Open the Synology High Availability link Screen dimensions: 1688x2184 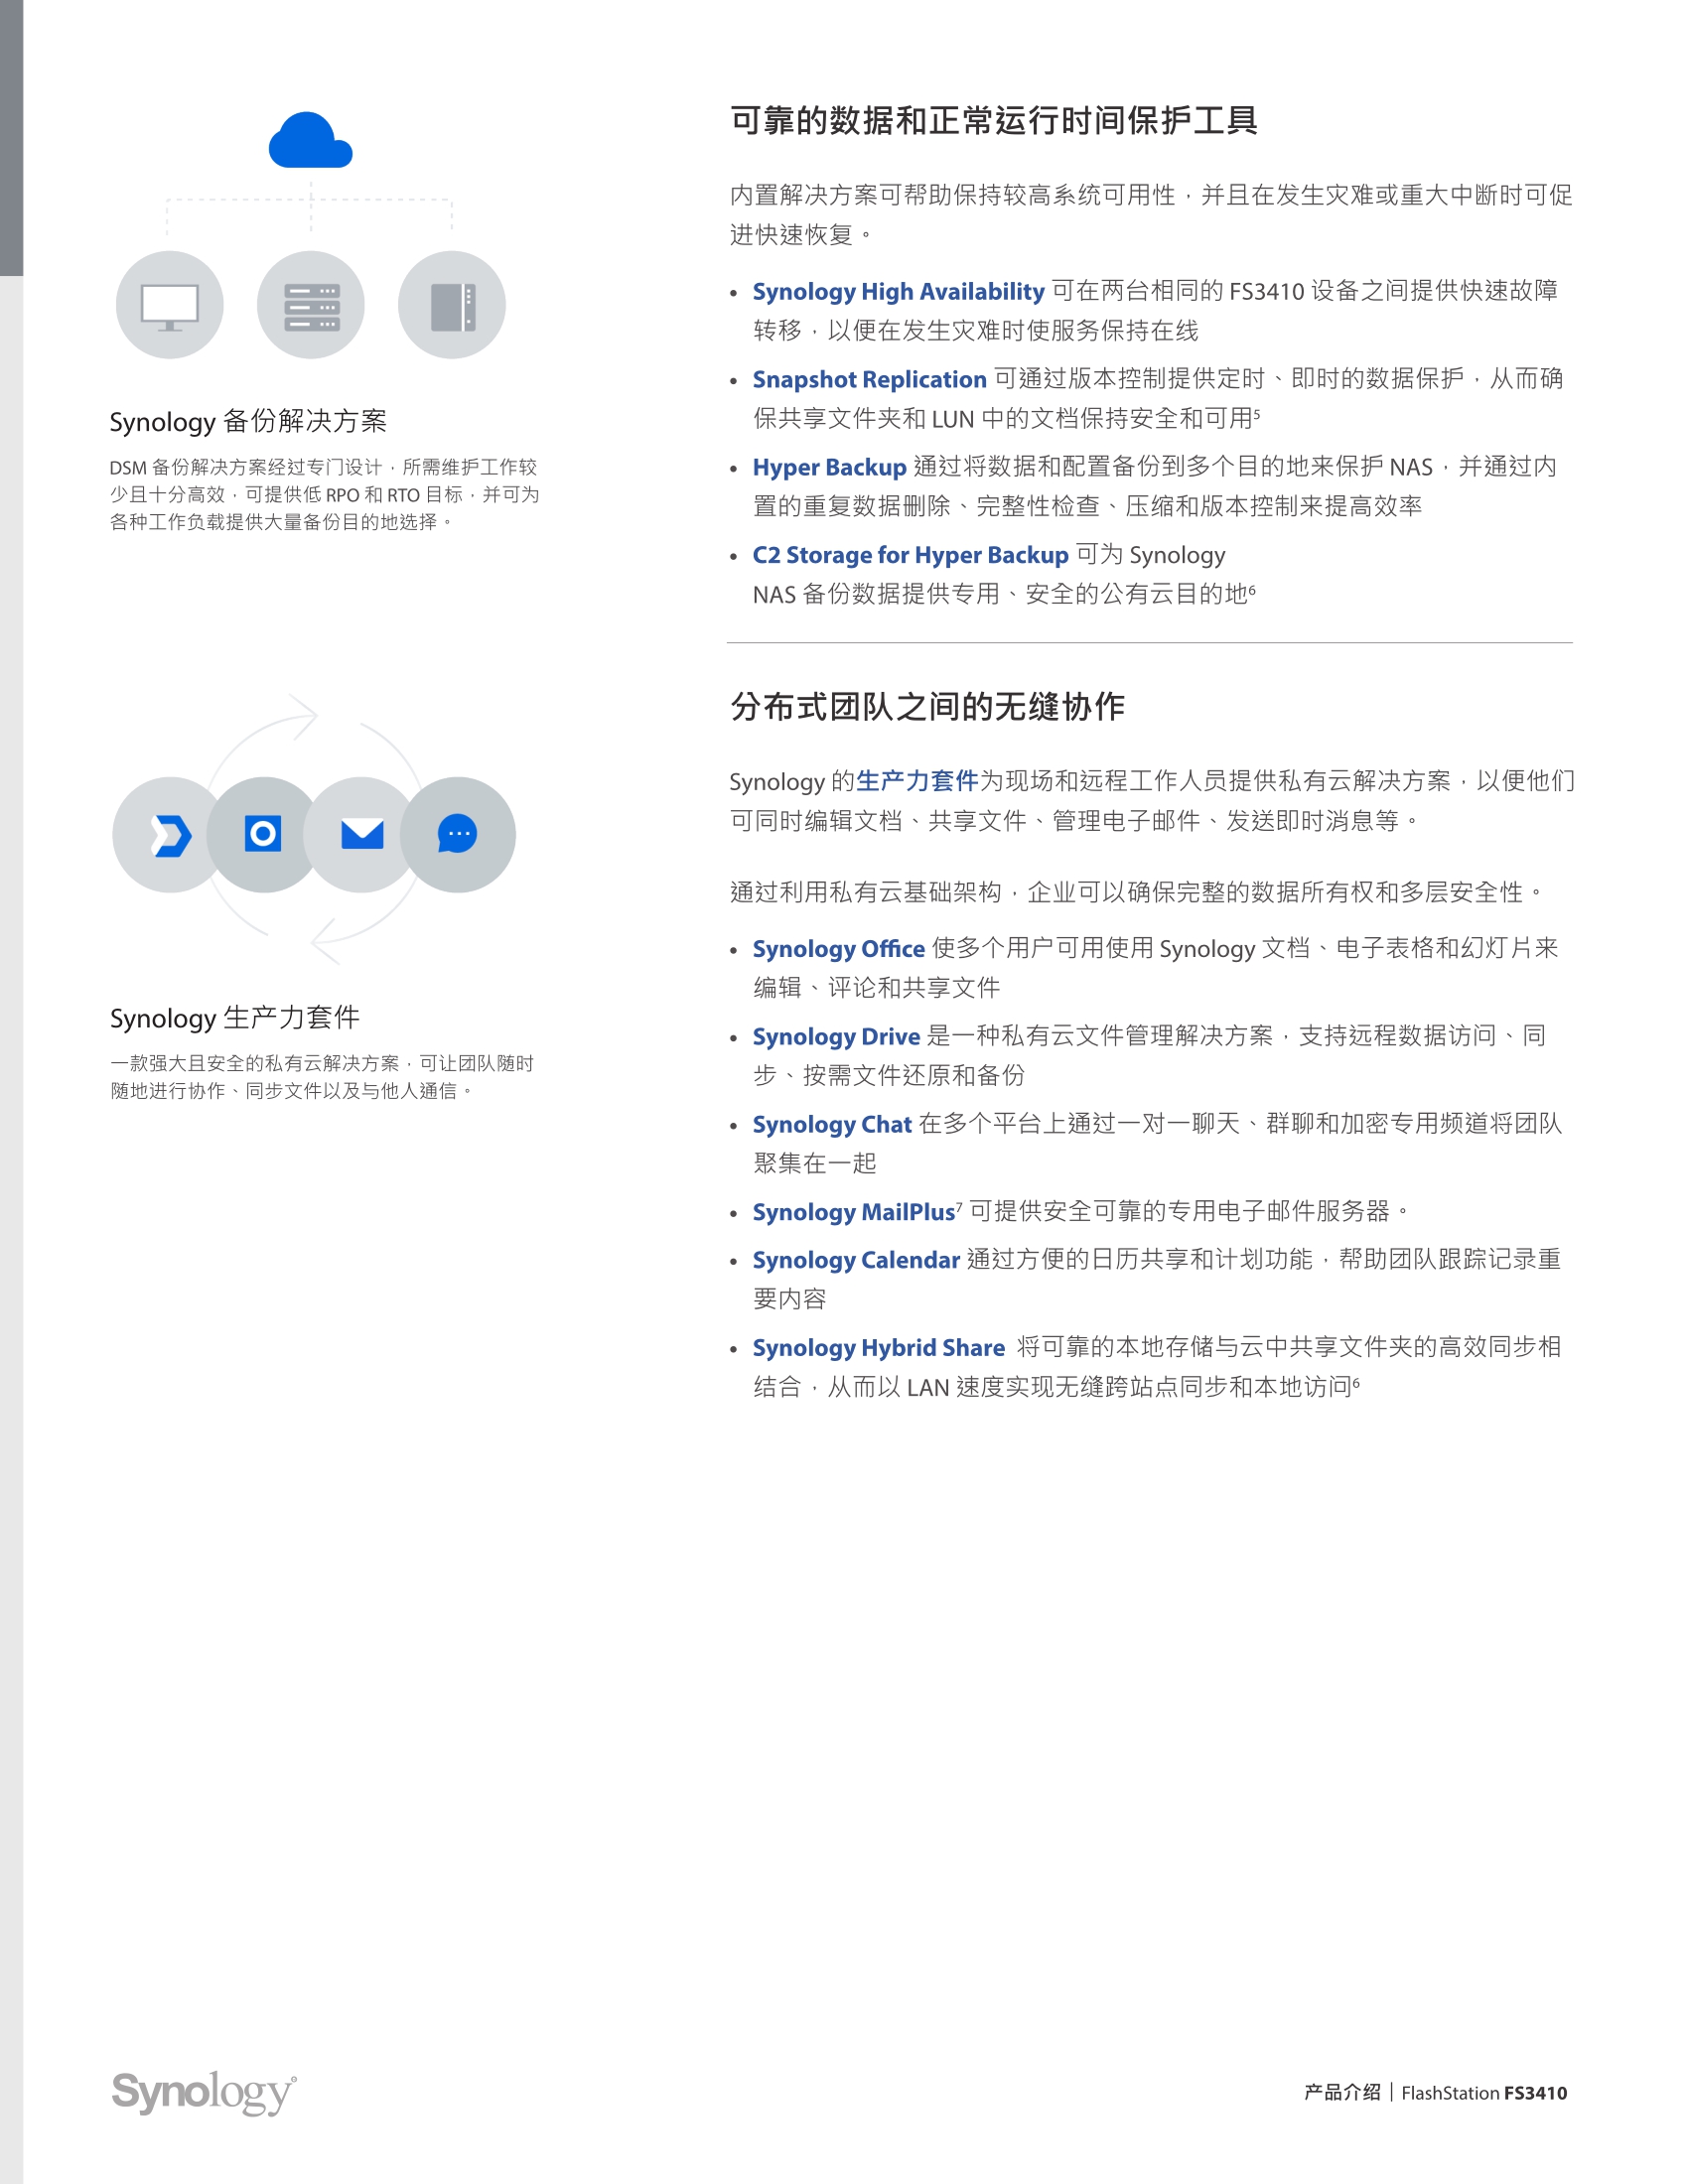pyautogui.click(x=898, y=292)
